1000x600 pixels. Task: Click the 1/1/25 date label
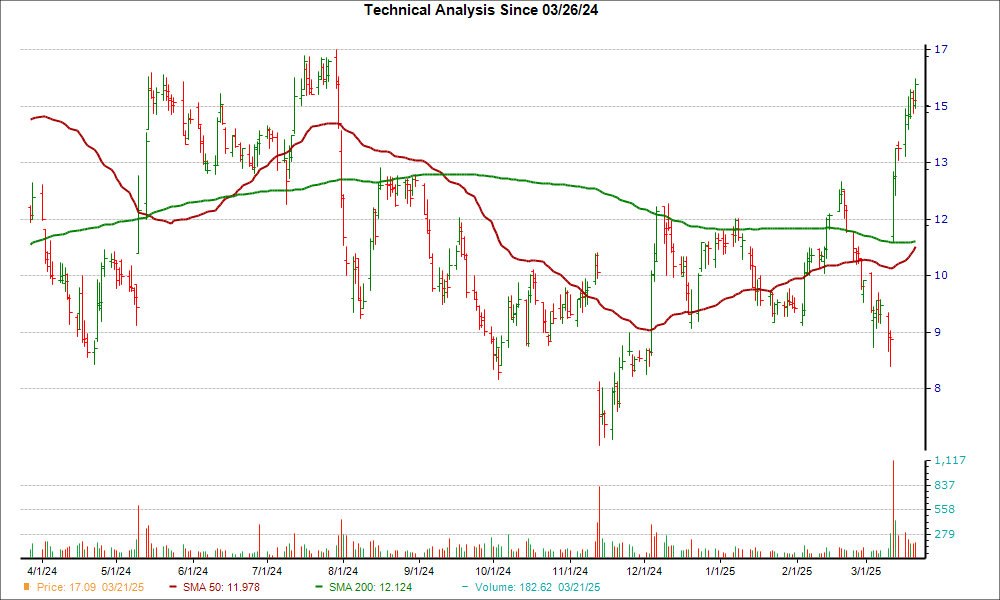[721, 571]
